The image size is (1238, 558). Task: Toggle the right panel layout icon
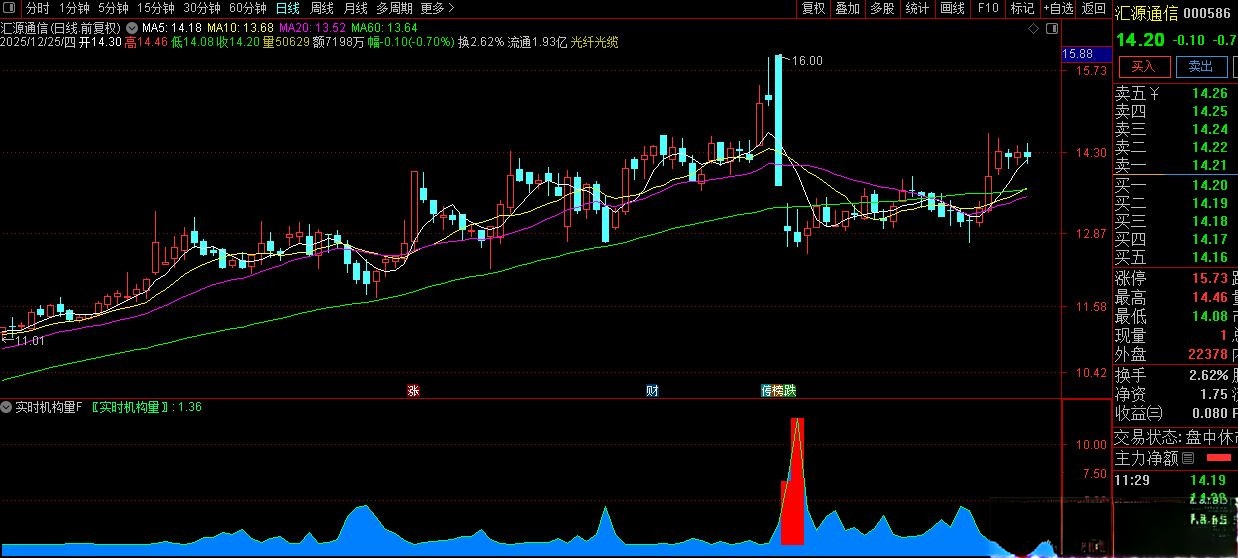click(1051, 28)
